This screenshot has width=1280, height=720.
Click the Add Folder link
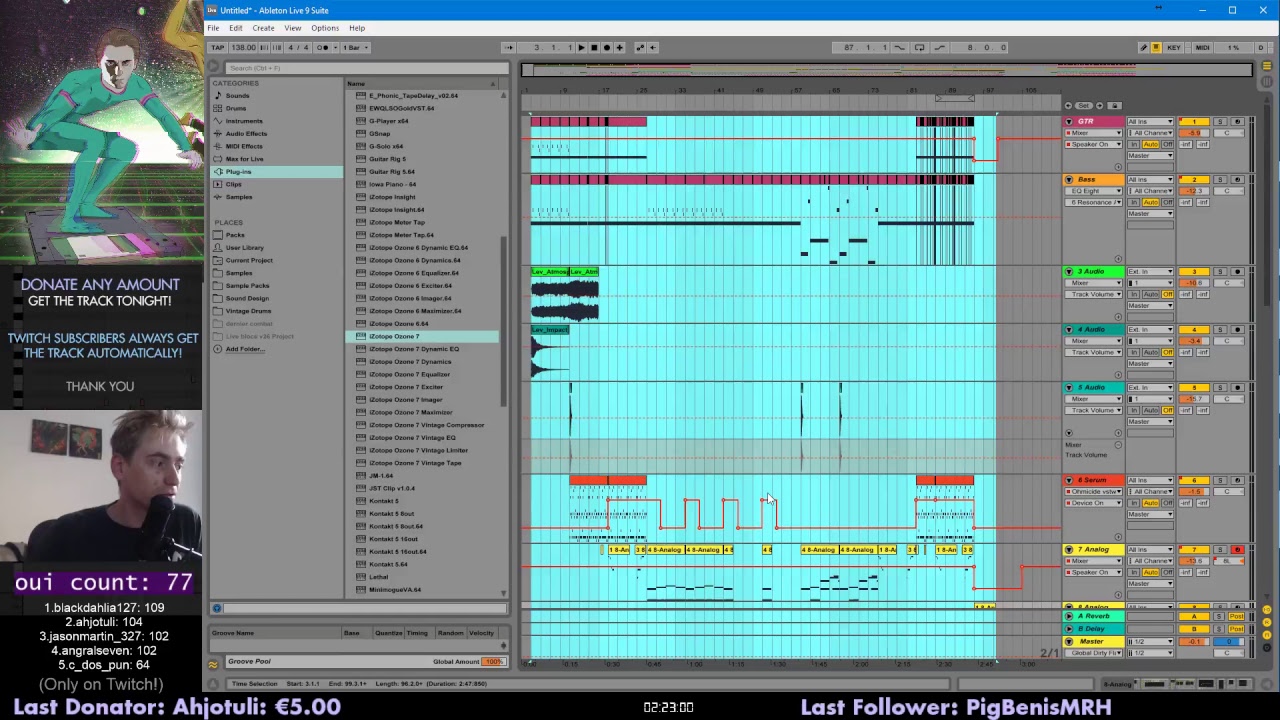[244, 349]
